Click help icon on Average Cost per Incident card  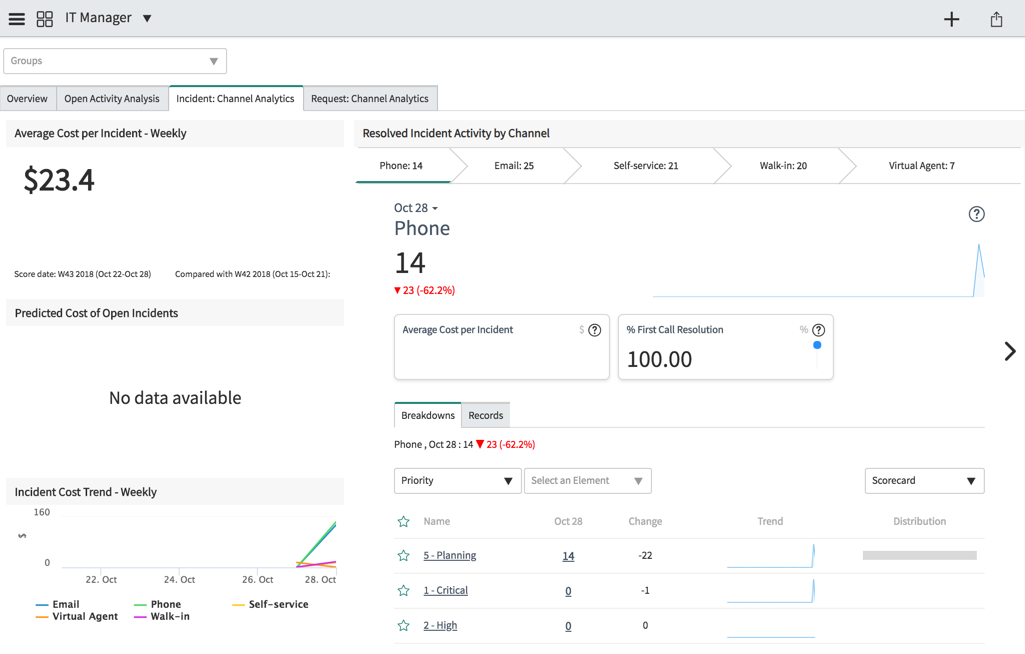[x=594, y=330]
